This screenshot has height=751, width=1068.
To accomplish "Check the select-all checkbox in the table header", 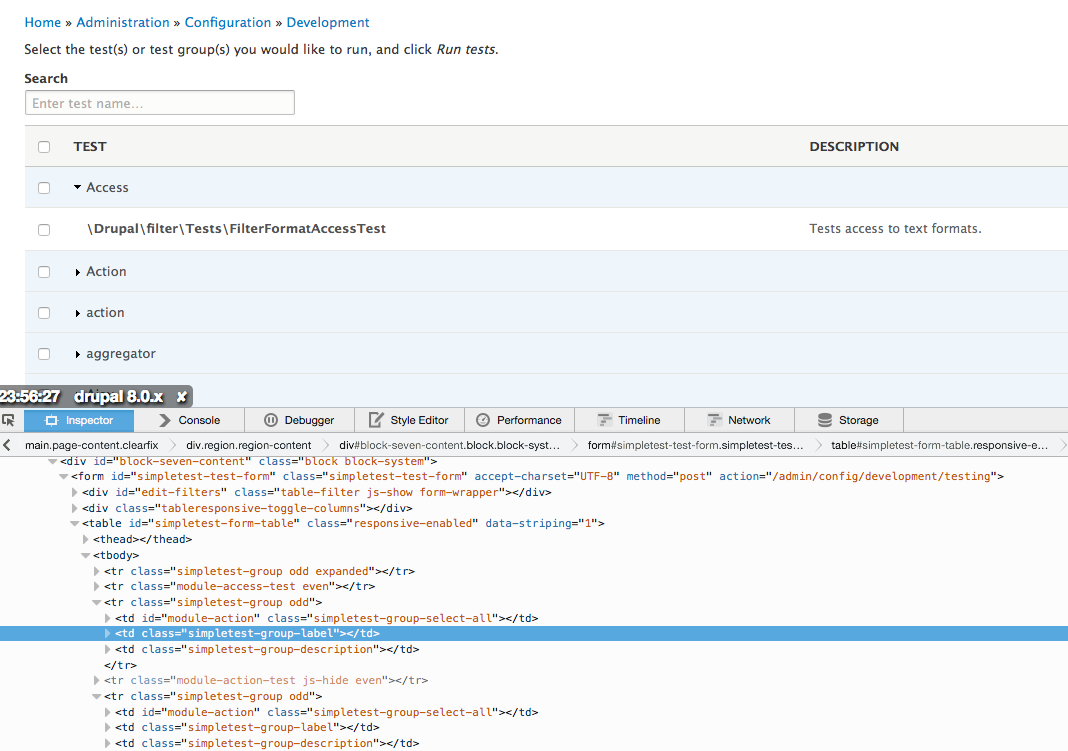I will [x=44, y=147].
